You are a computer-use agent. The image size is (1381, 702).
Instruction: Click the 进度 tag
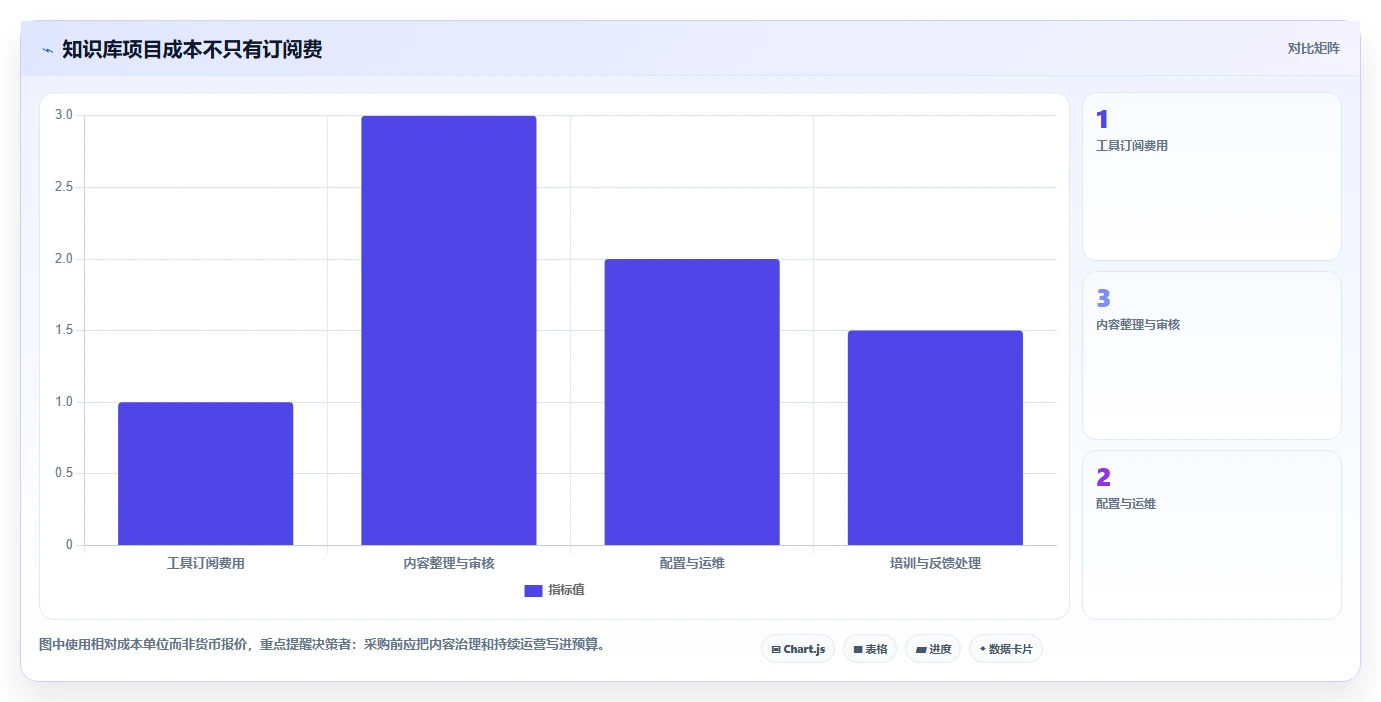tap(933, 649)
